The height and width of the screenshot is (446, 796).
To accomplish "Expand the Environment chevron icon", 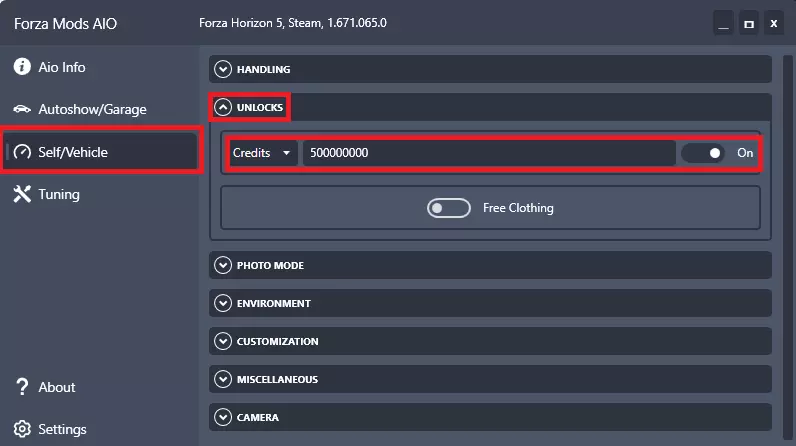I will click(223, 303).
